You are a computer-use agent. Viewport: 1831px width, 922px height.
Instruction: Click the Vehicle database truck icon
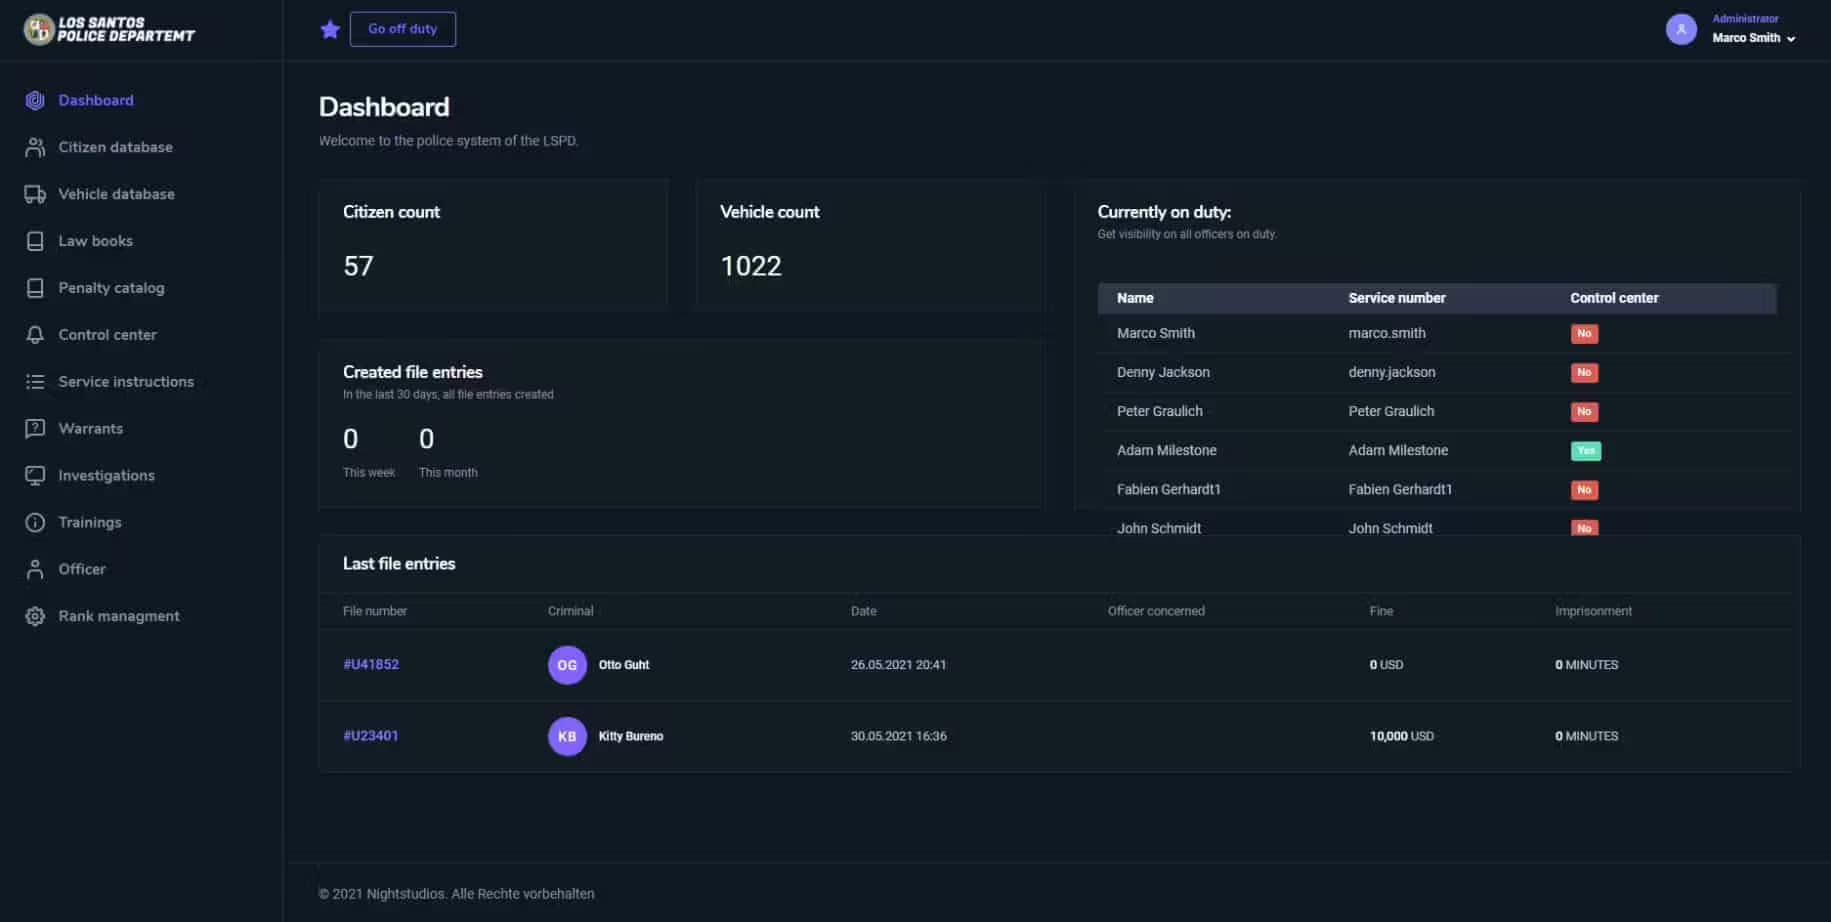tap(35, 194)
